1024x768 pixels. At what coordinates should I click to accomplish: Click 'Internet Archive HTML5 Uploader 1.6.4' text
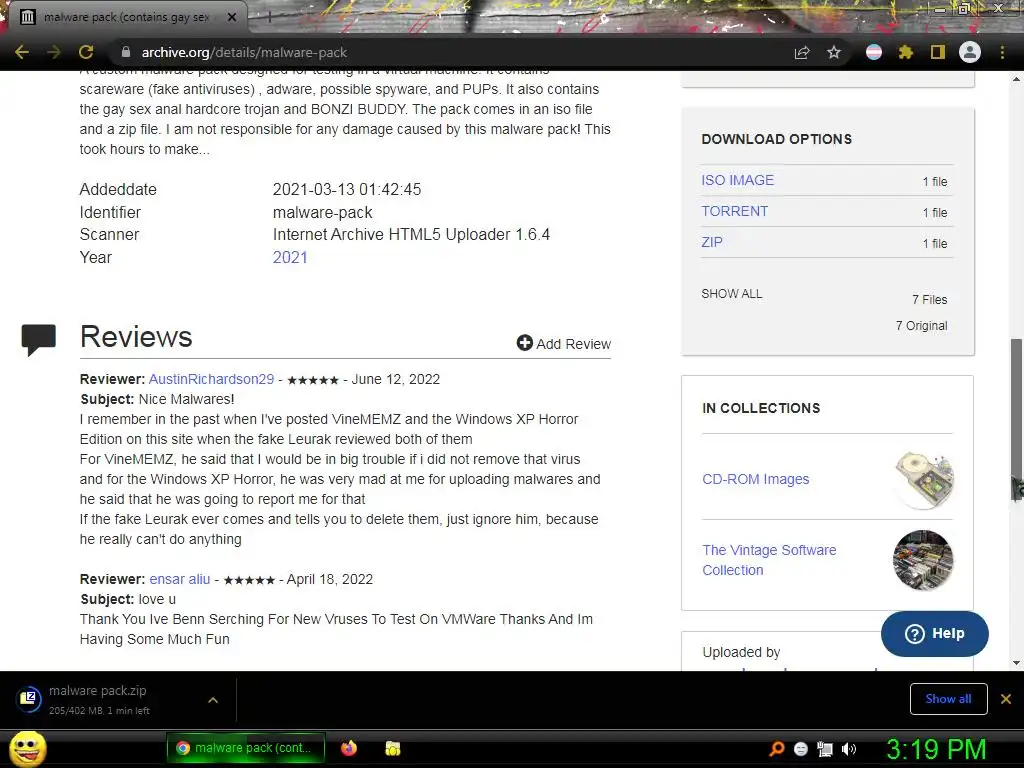411,234
